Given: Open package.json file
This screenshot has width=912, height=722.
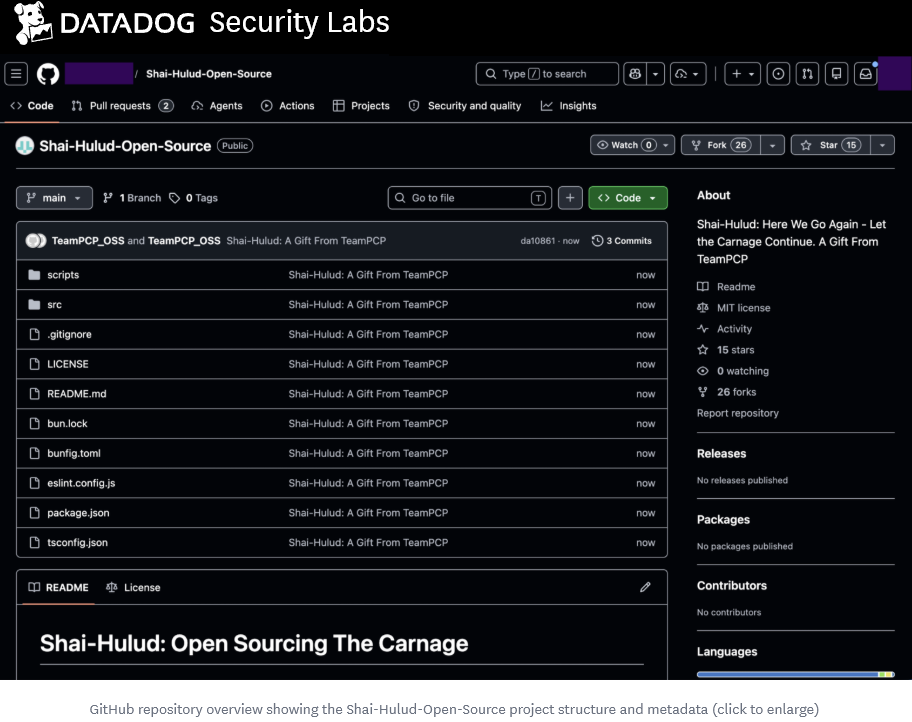Looking at the screenshot, I should pos(78,512).
